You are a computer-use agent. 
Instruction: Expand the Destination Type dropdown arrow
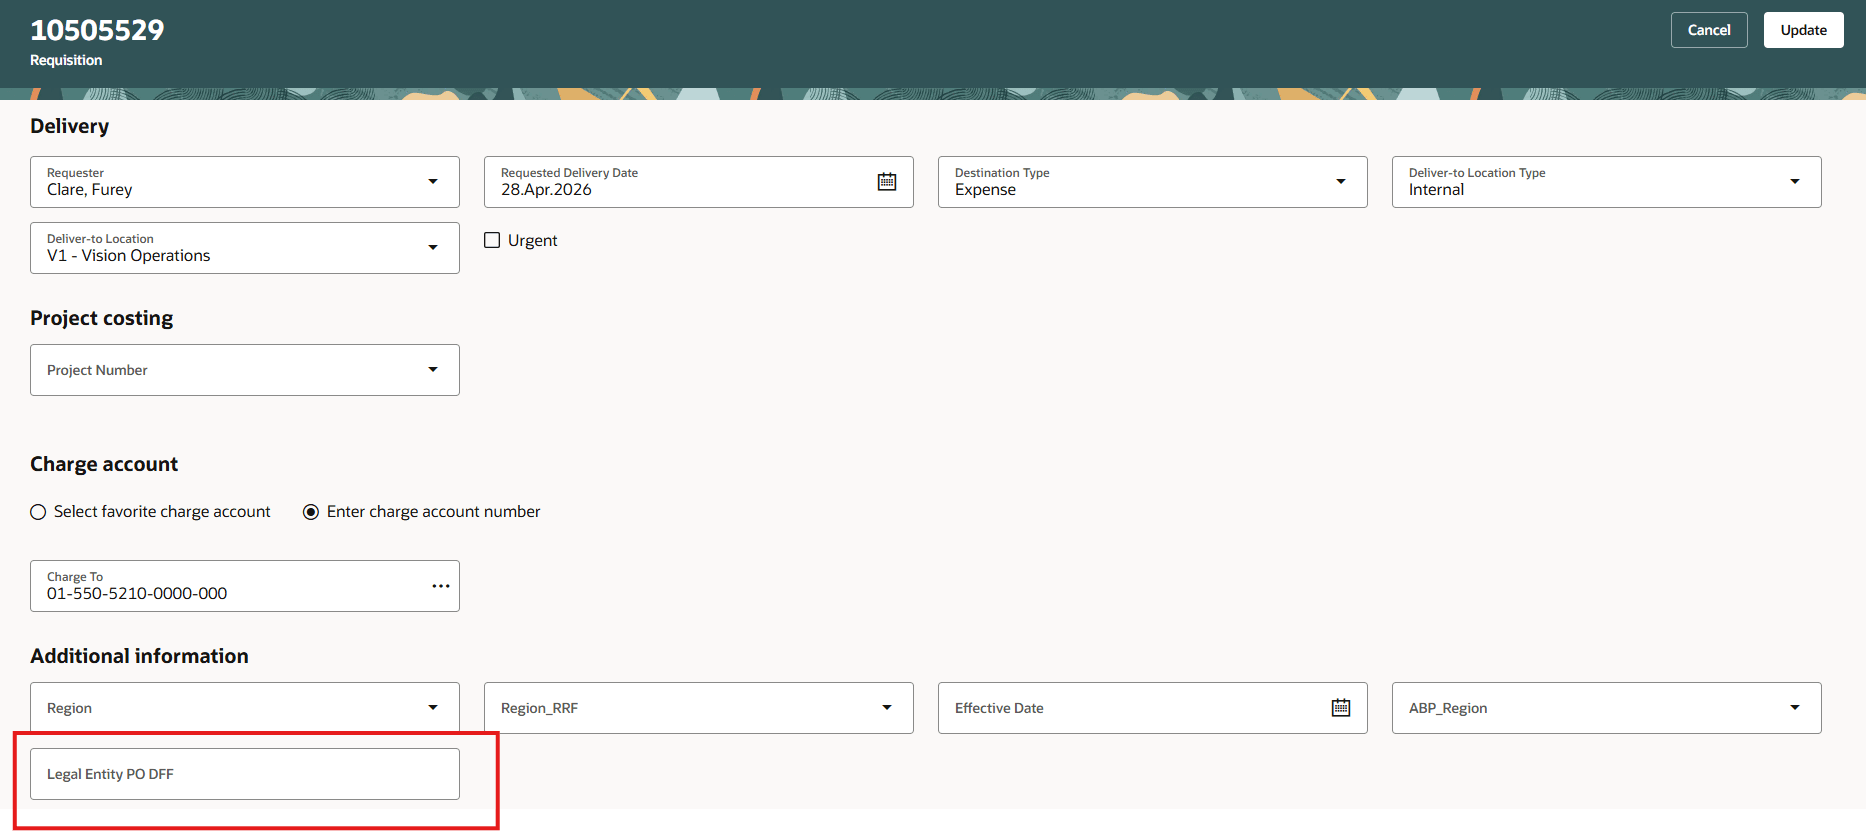pos(1341,182)
